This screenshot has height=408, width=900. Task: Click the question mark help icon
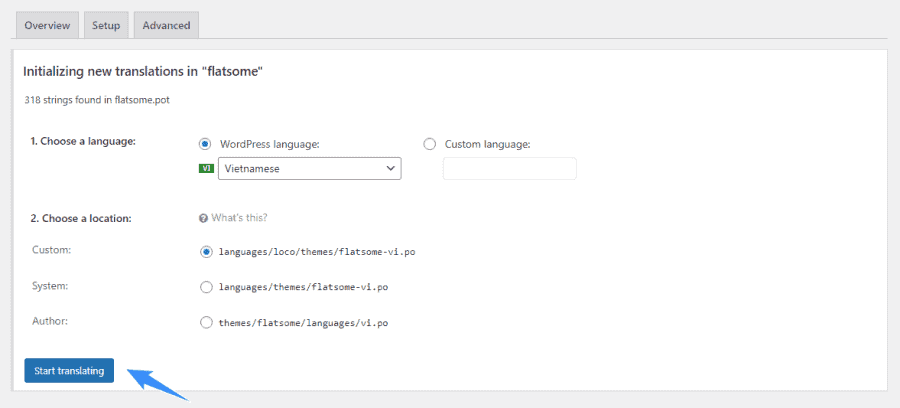click(x=203, y=218)
